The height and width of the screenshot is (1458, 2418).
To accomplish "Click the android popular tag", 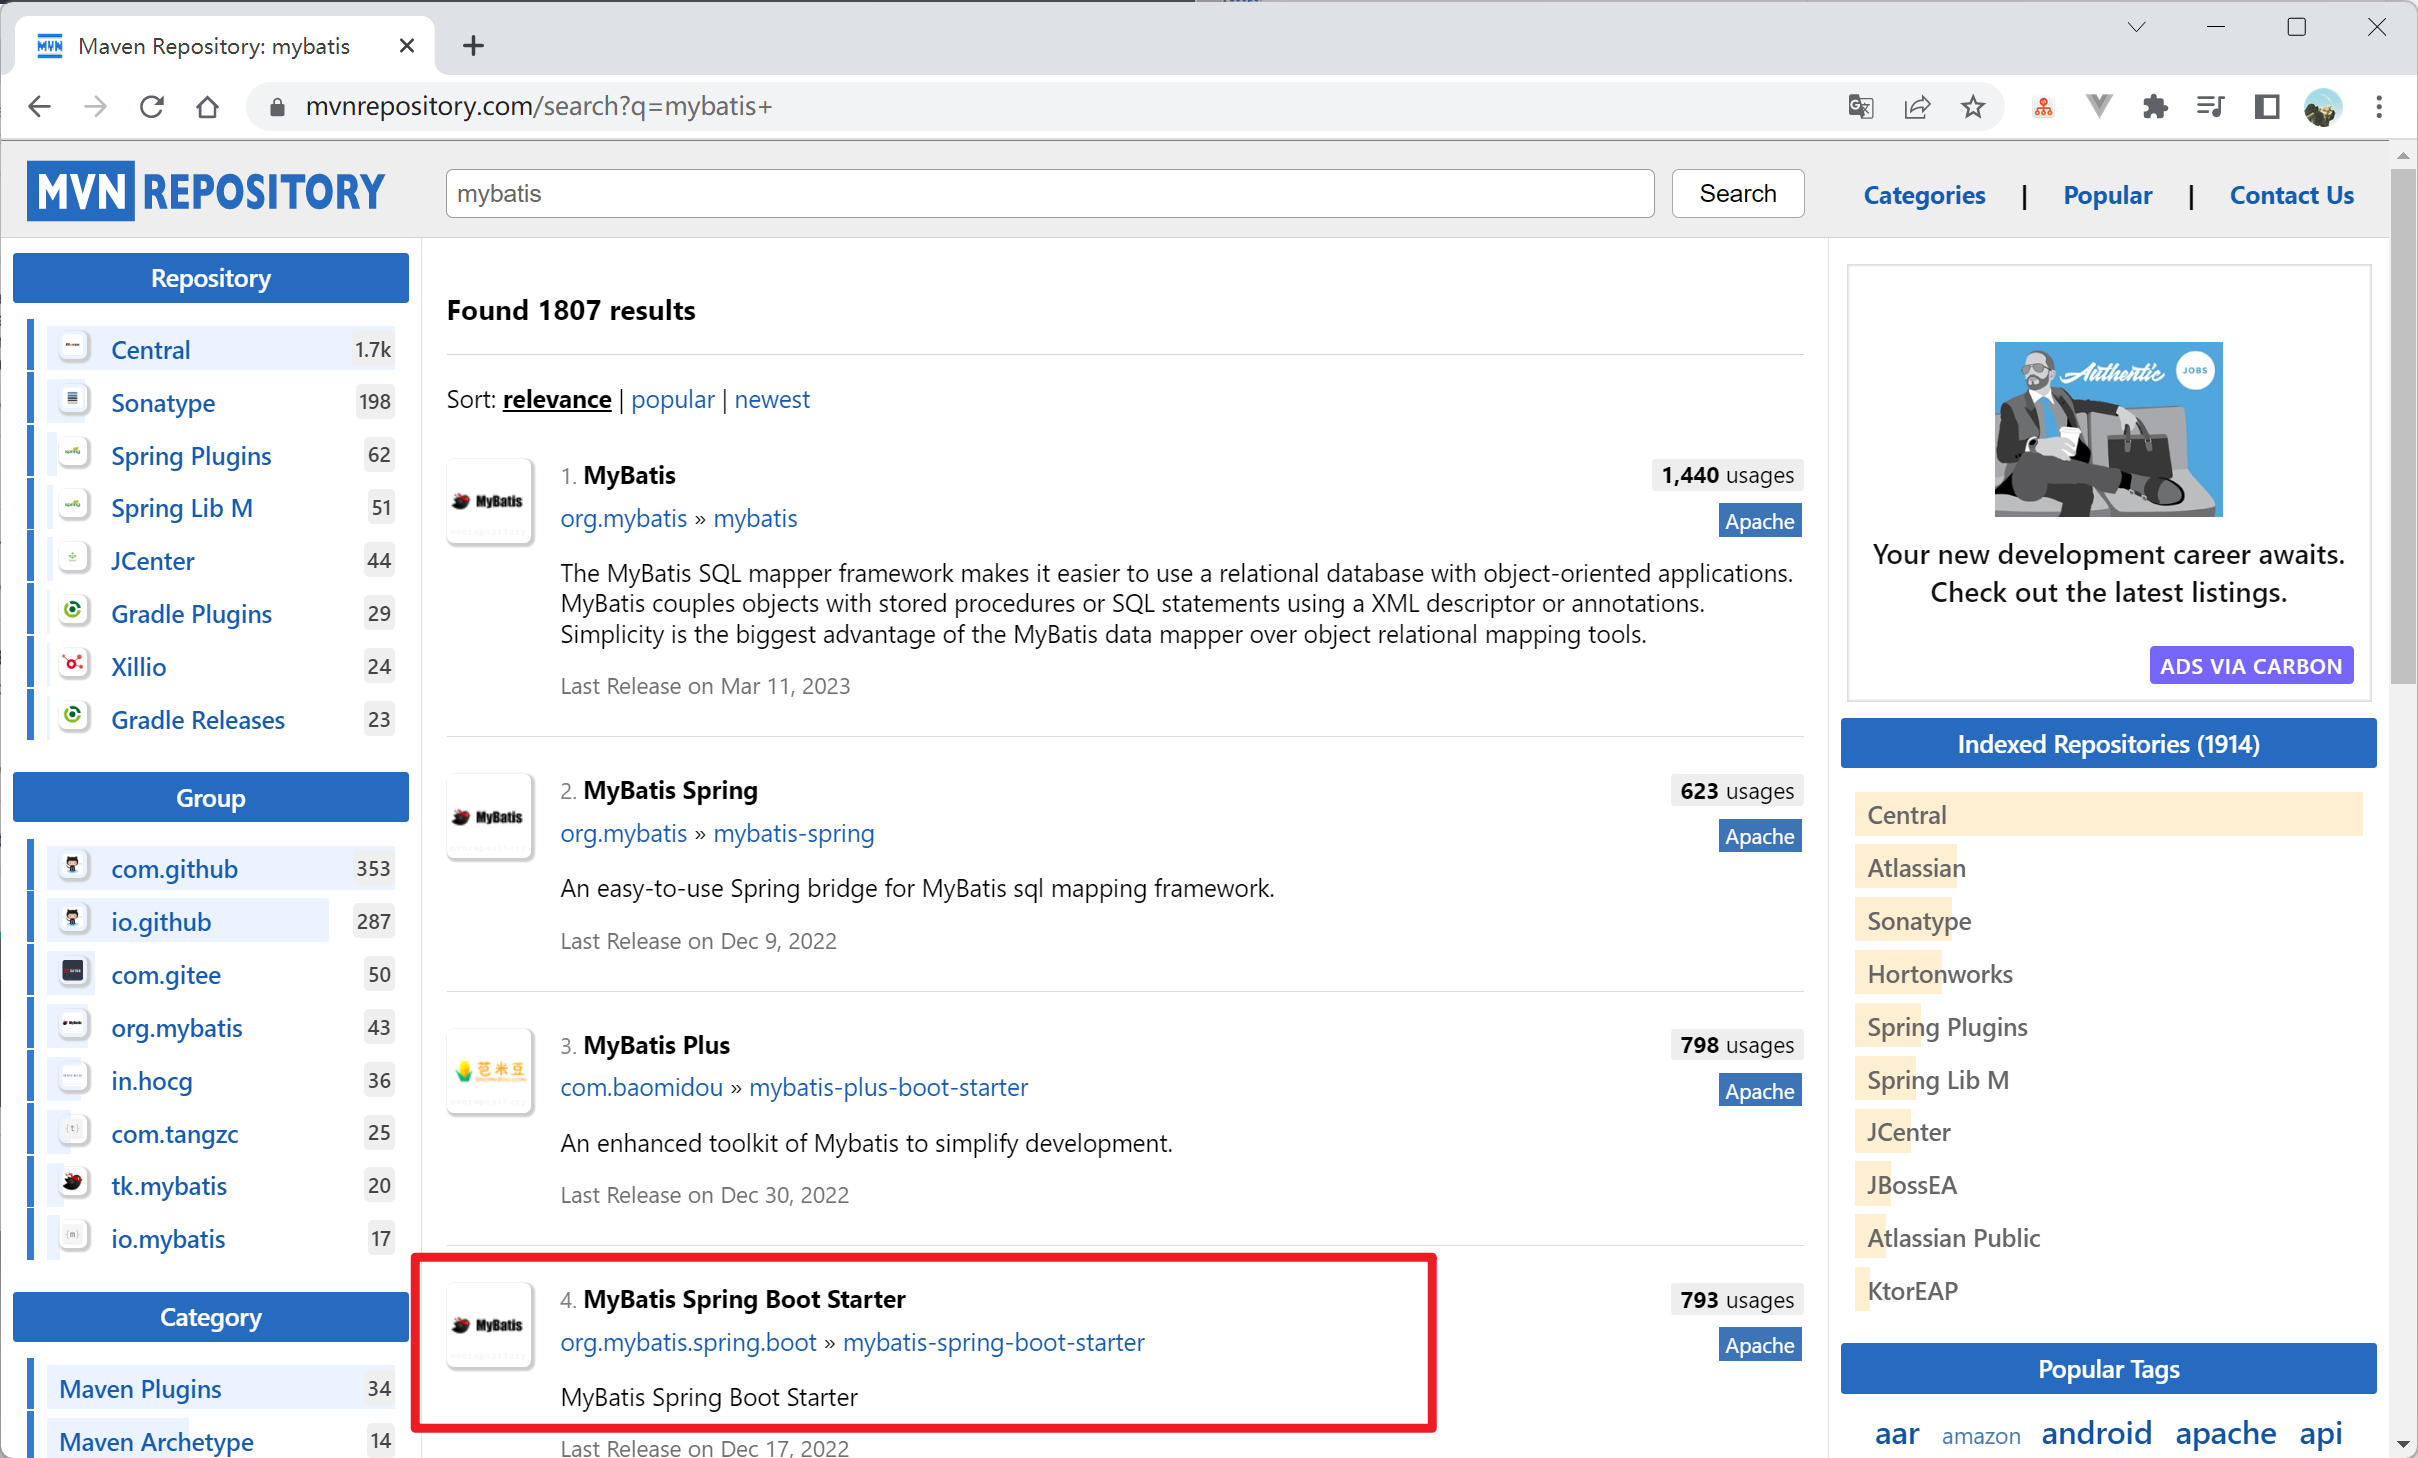I will coord(2095,1432).
